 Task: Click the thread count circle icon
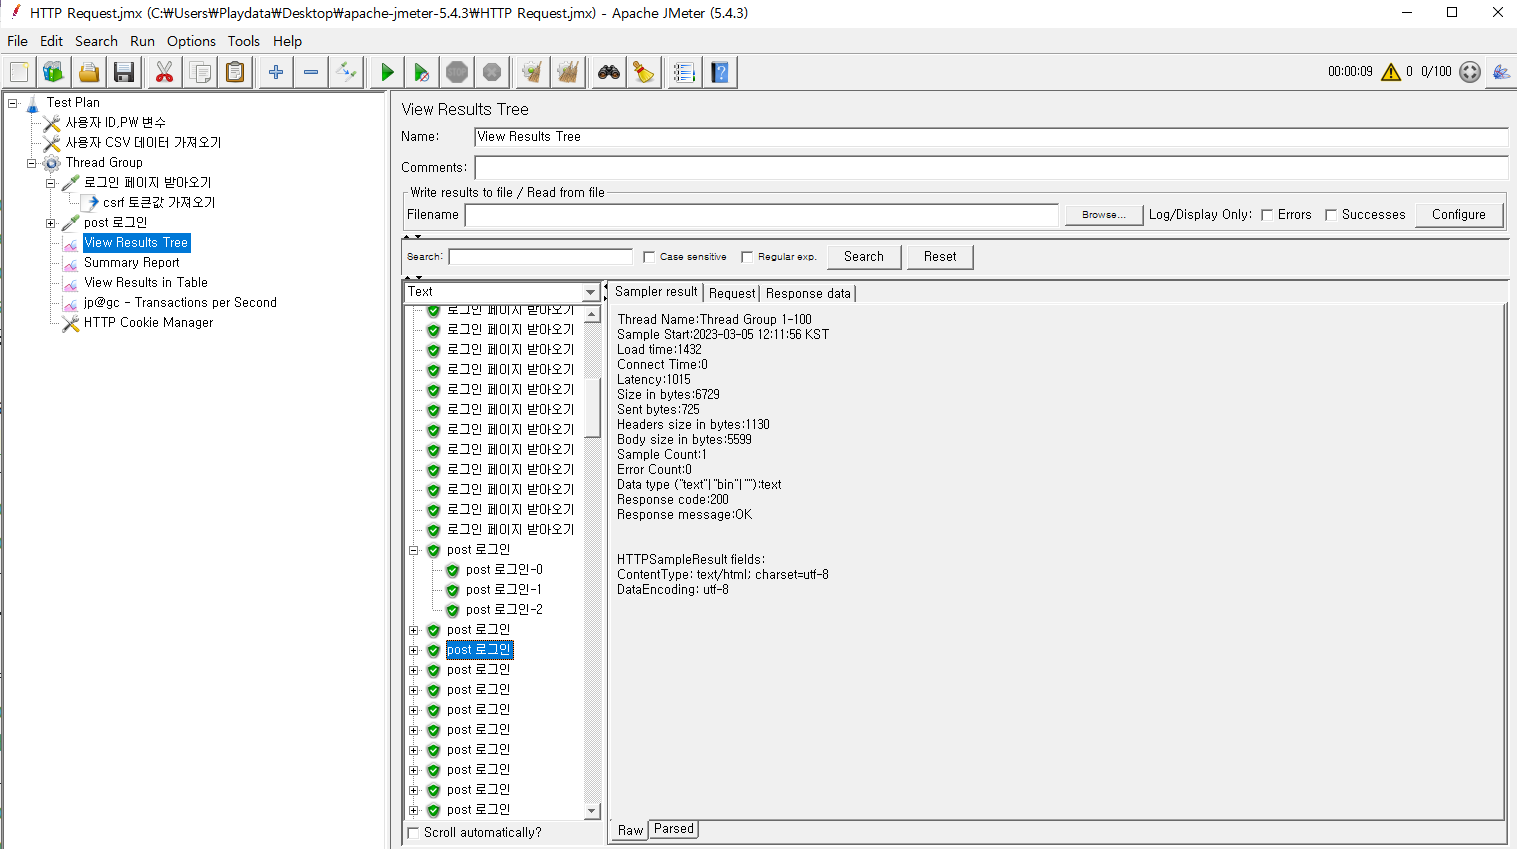[1470, 72]
